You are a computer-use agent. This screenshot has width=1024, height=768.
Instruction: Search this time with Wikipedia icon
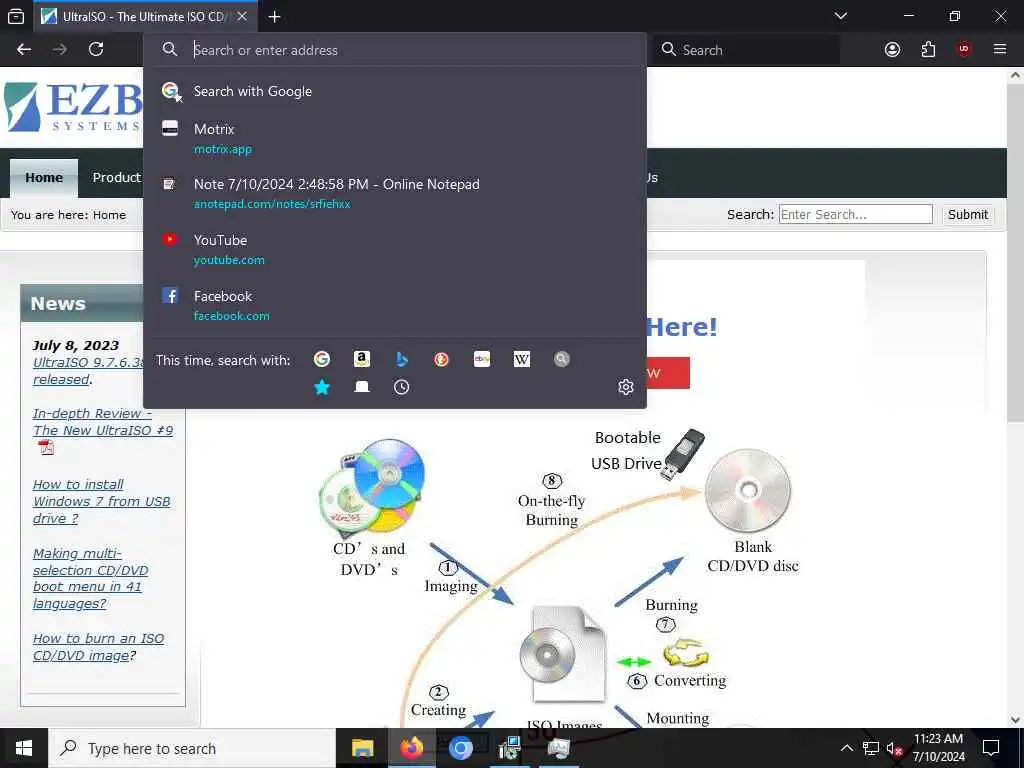[522, 359]
